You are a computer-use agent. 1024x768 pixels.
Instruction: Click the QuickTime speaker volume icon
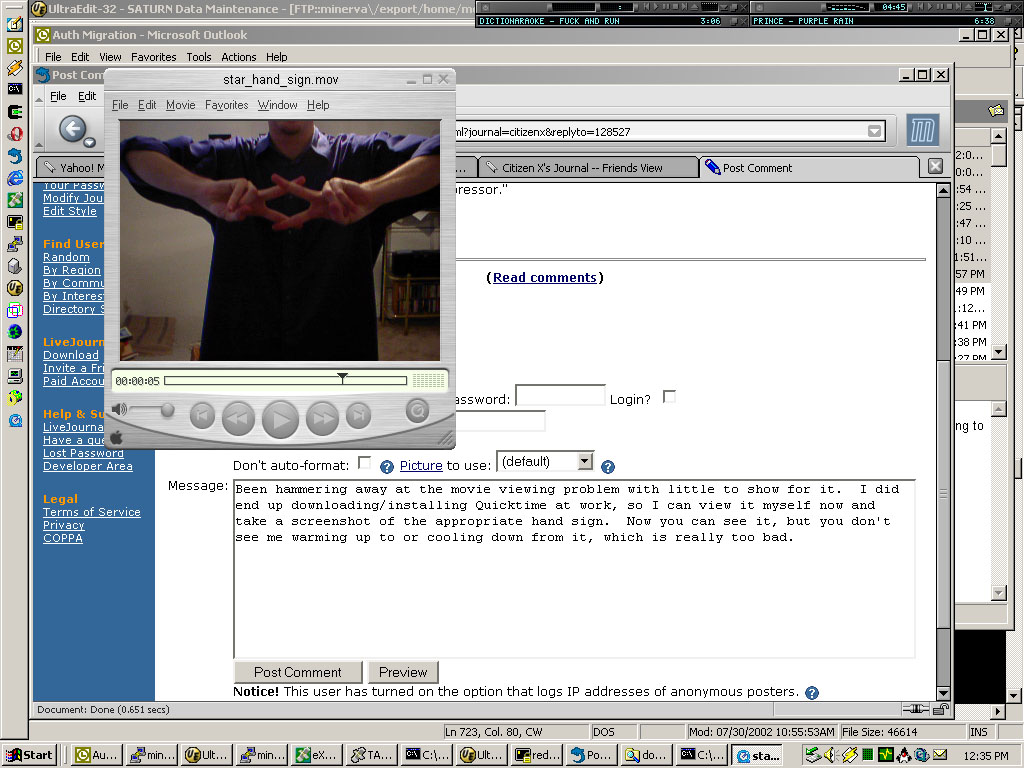pyautogui.click(x=119, y=409)
